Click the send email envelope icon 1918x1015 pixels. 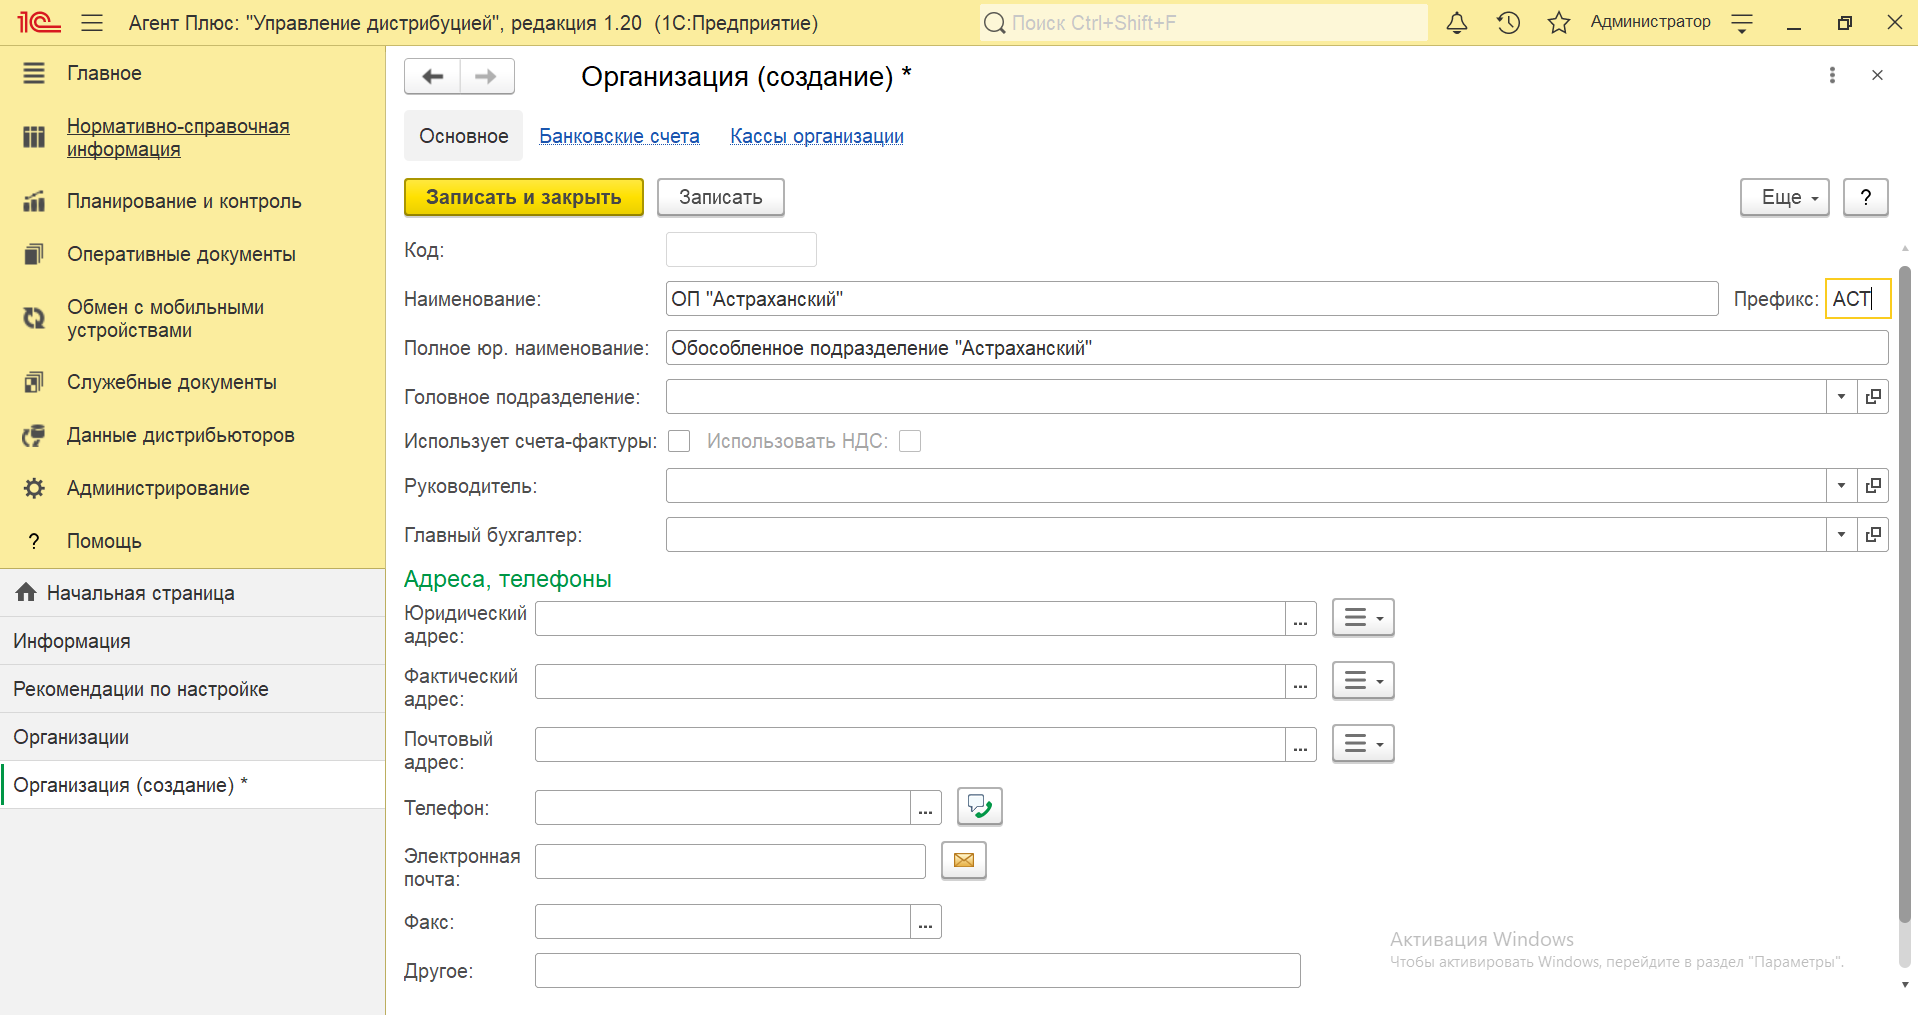[x=964, y=860]
